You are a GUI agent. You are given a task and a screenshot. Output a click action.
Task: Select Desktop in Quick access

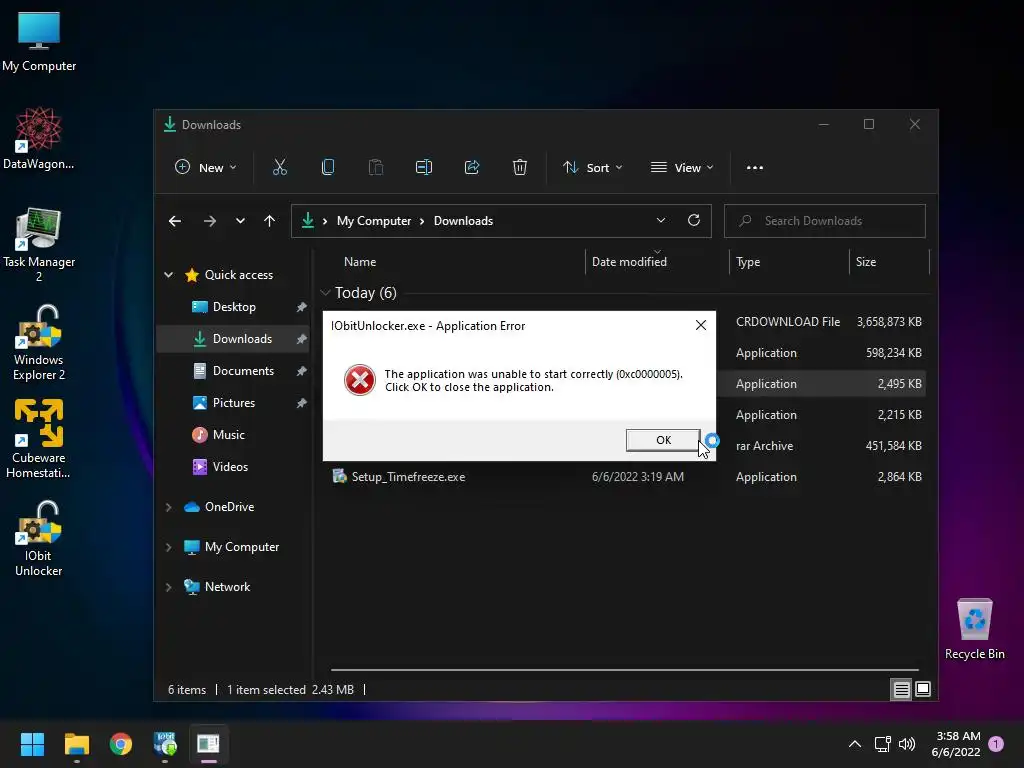tap(232, 307)
